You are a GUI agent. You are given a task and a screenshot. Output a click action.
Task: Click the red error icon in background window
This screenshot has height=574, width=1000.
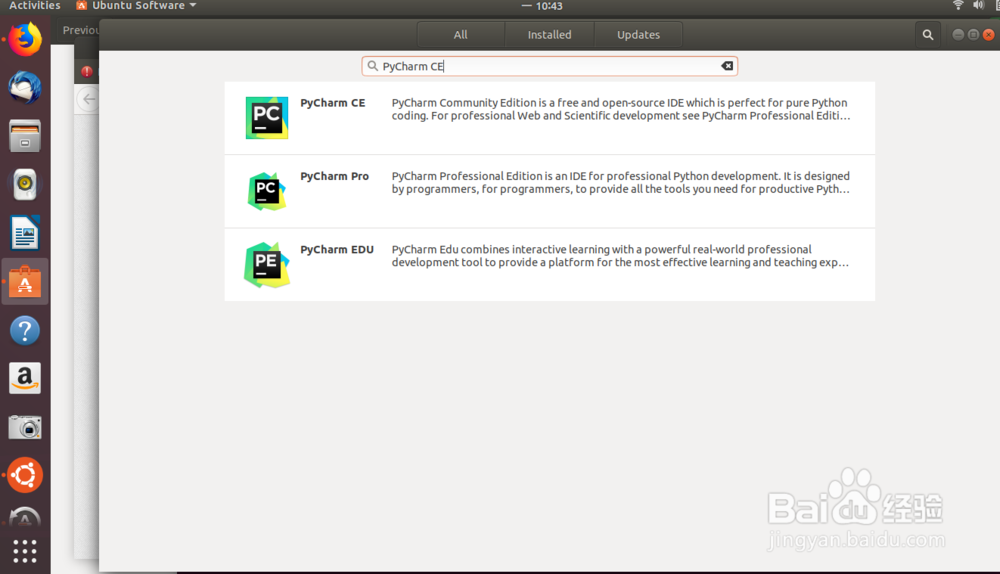(x=87, y=71)
